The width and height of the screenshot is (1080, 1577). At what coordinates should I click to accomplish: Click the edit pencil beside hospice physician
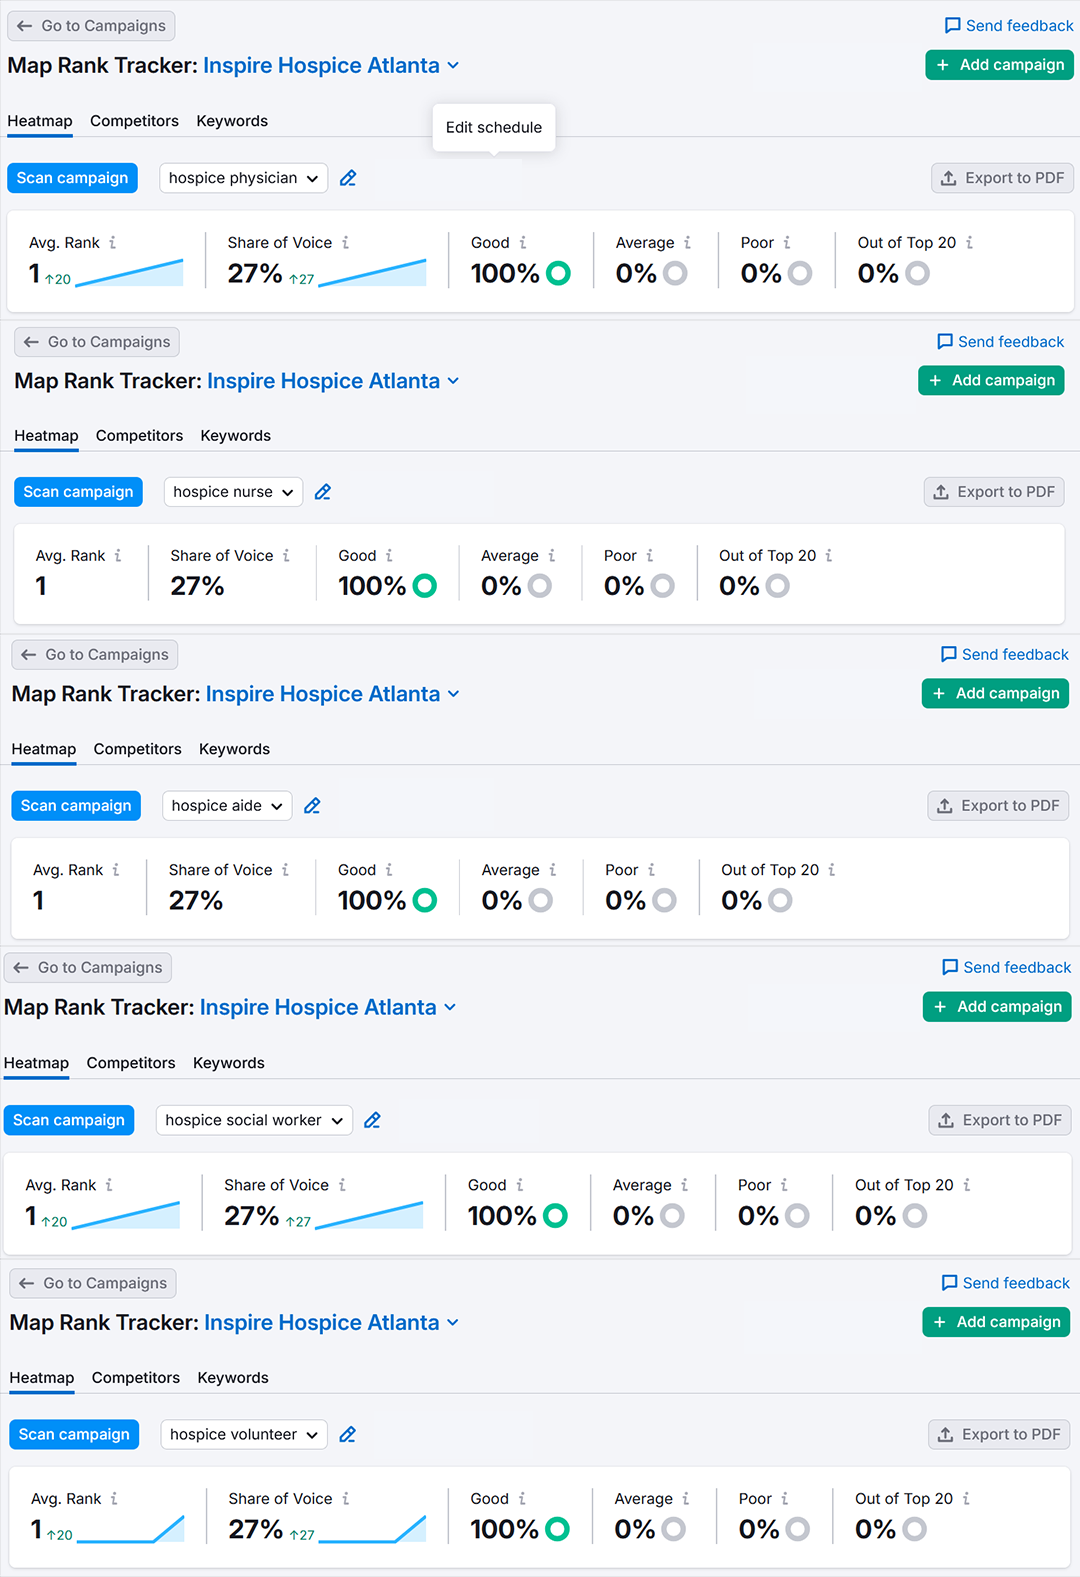pyautogui.click(x=348, y=178)
